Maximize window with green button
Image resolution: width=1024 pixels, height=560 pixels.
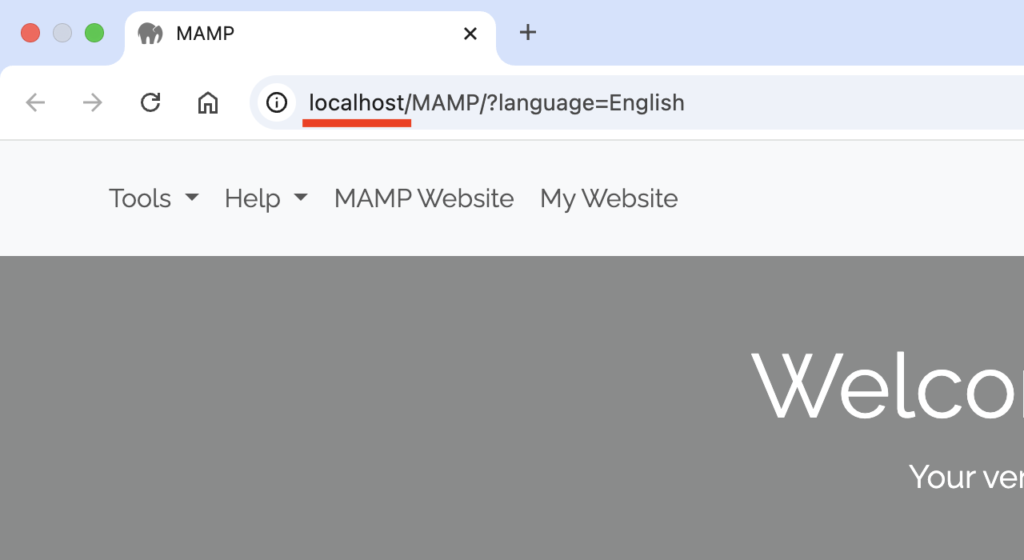tap(94, 33)
